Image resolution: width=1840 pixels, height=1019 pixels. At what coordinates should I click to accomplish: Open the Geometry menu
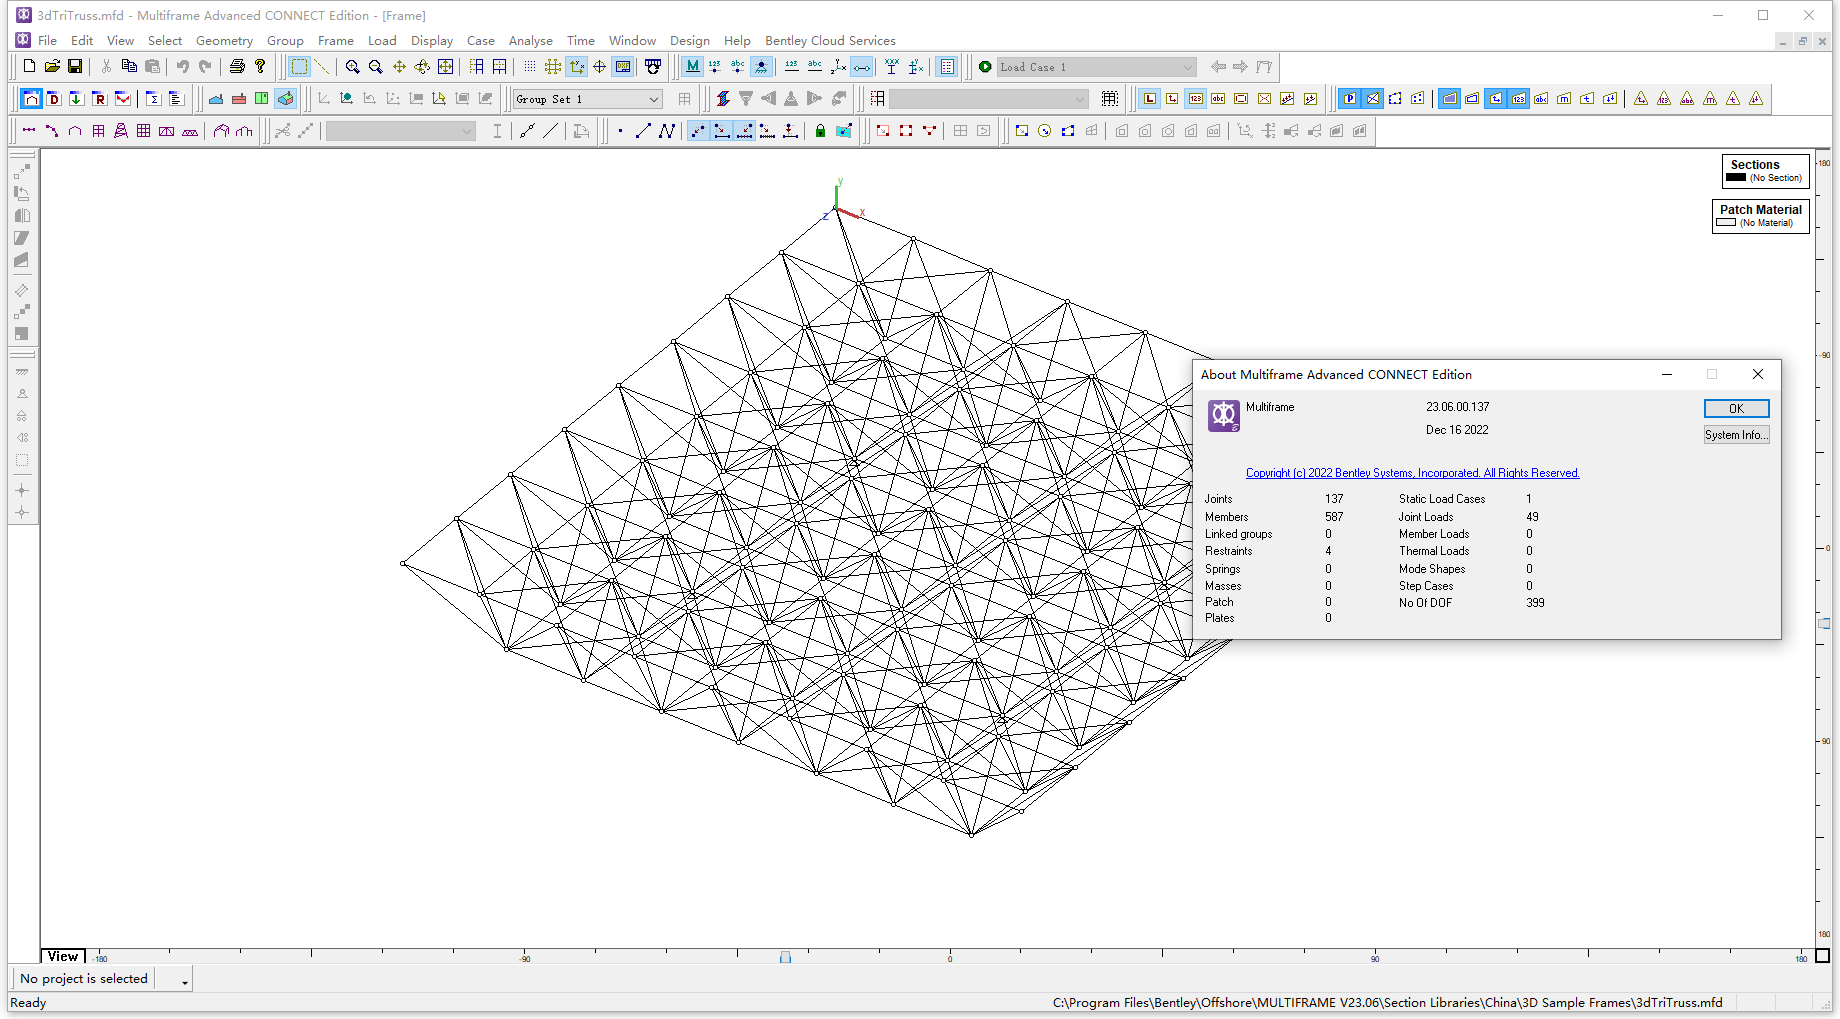click(224, 41)
